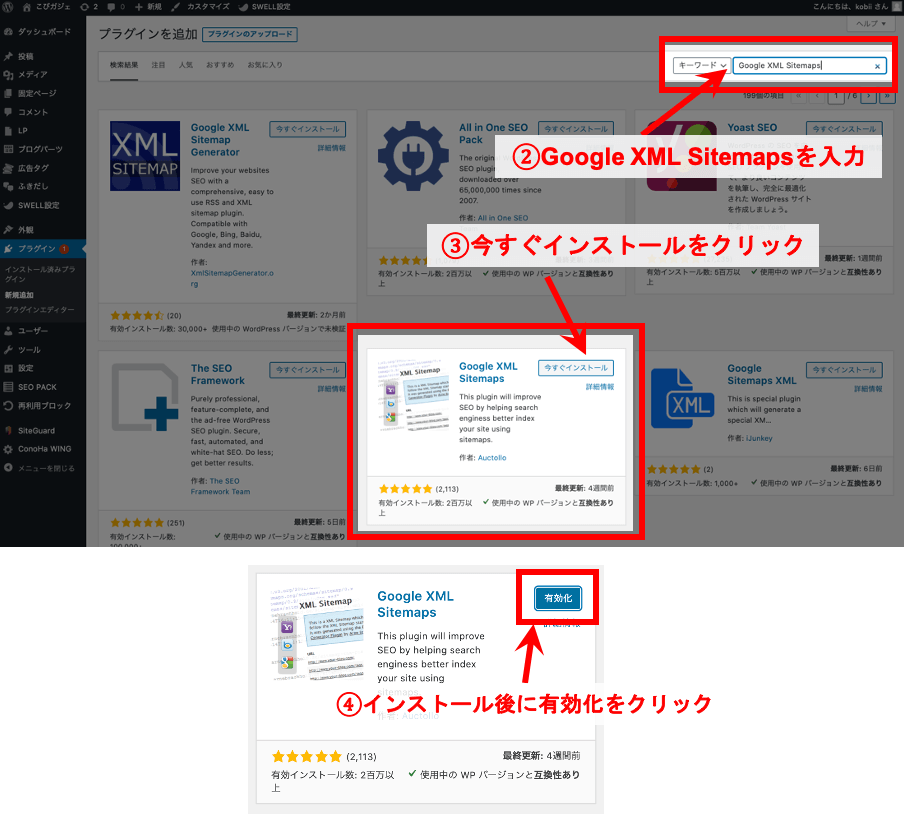Switch to 検索結果 tab
The width and height of the screenshot is (904, 814).
(x=124, y=65)
